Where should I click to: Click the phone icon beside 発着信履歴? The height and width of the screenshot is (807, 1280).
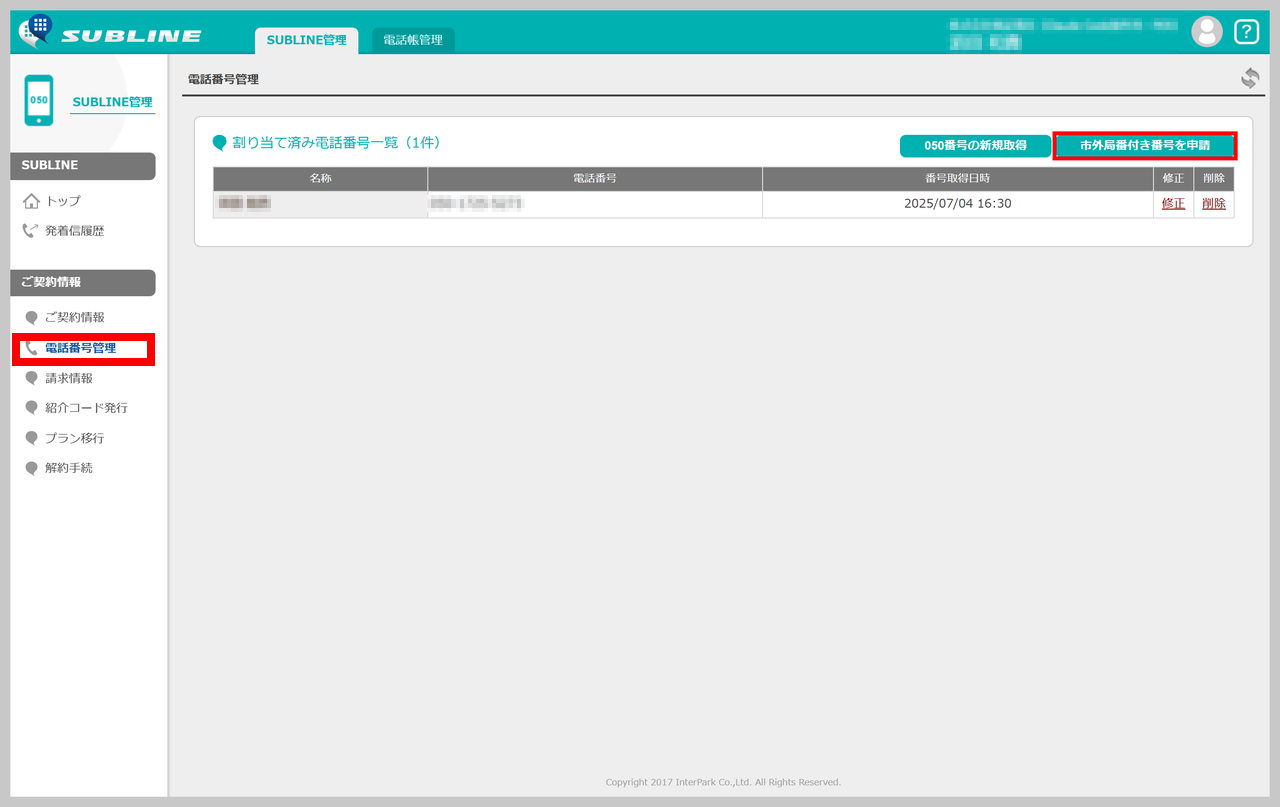31,231
